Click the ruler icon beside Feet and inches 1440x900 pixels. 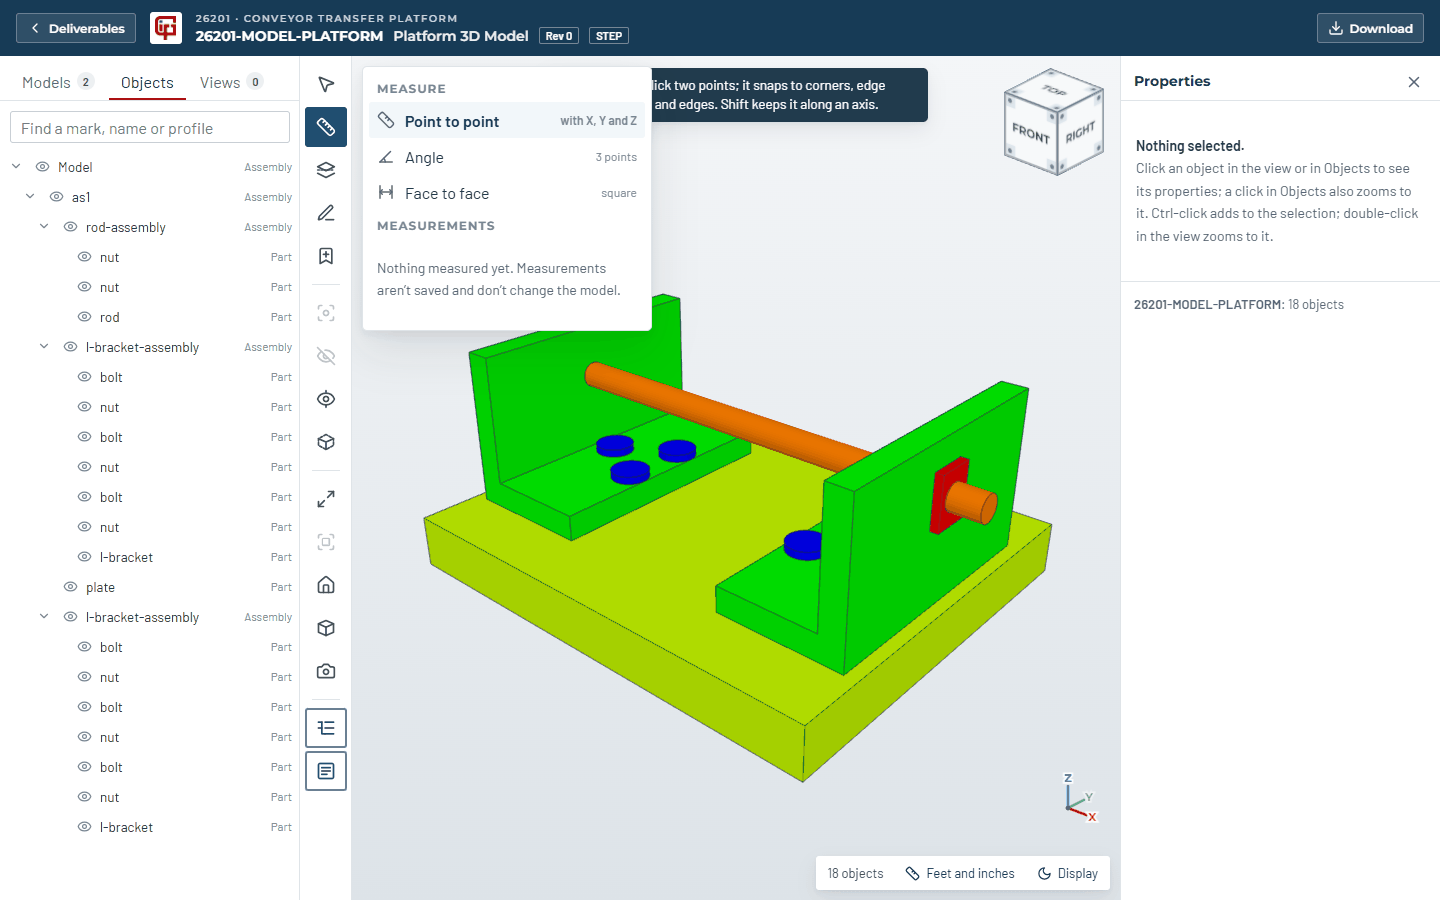pos(912,873)
